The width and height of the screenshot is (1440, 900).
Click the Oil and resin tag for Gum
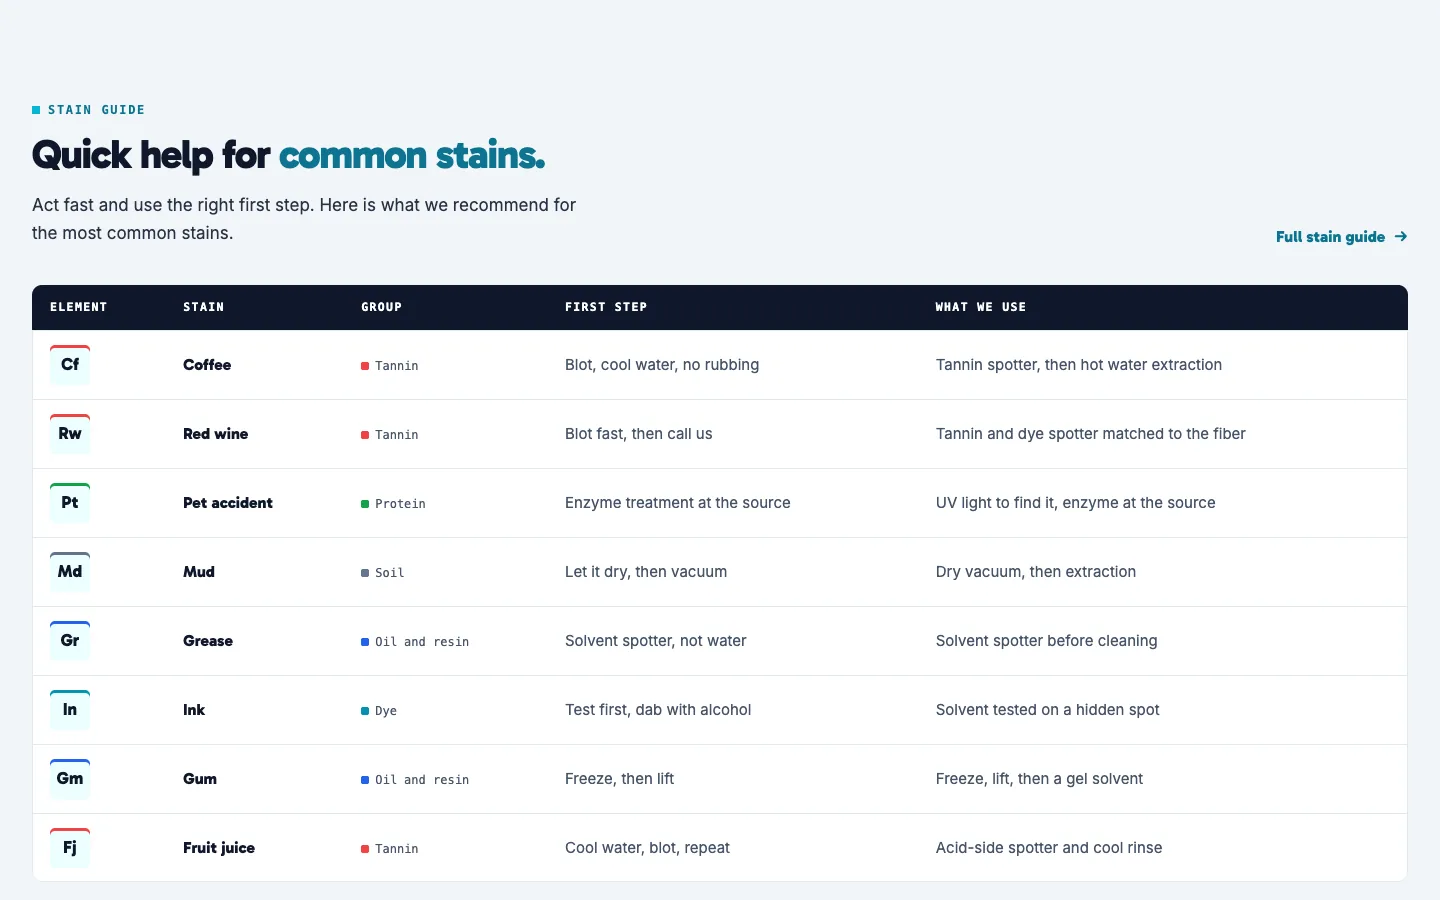point(415,780)
